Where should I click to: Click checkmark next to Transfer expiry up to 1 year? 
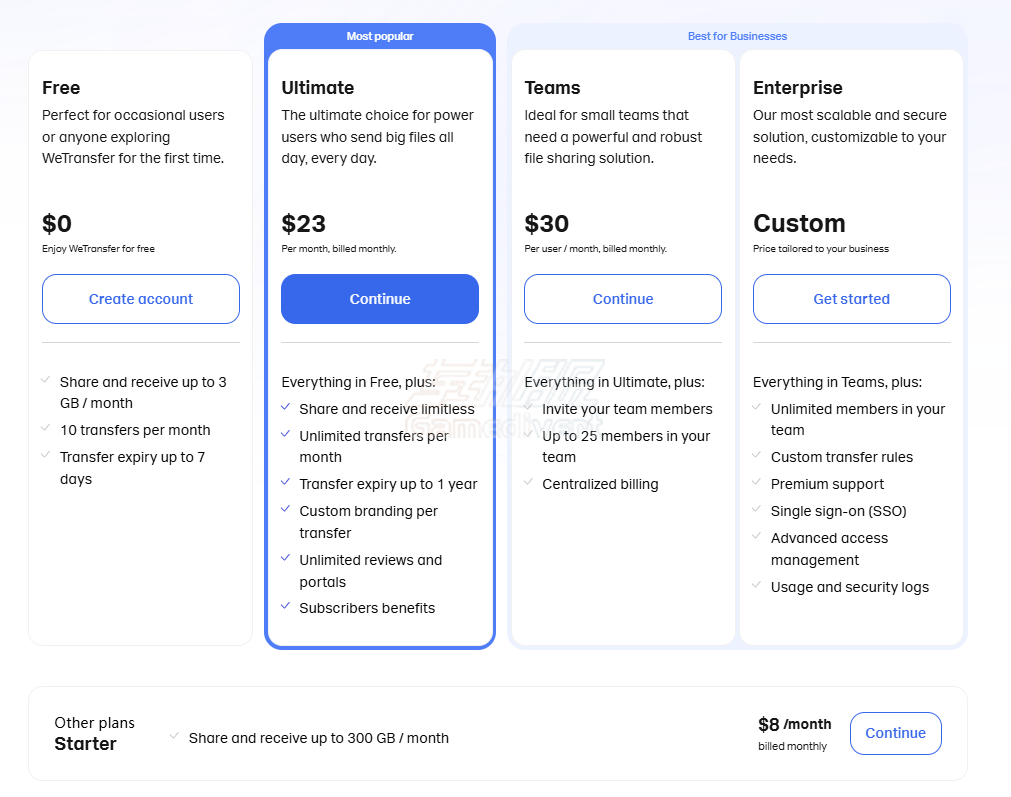tap(286, 482)
